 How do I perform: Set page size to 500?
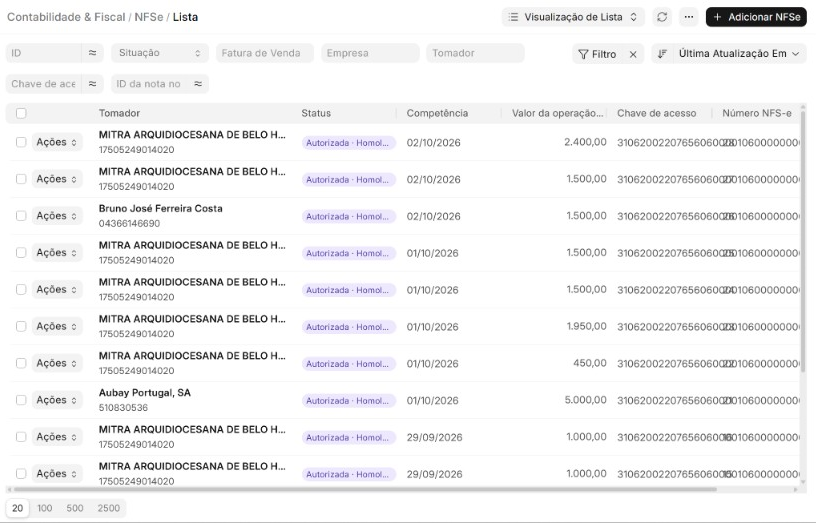click(75, 508)
